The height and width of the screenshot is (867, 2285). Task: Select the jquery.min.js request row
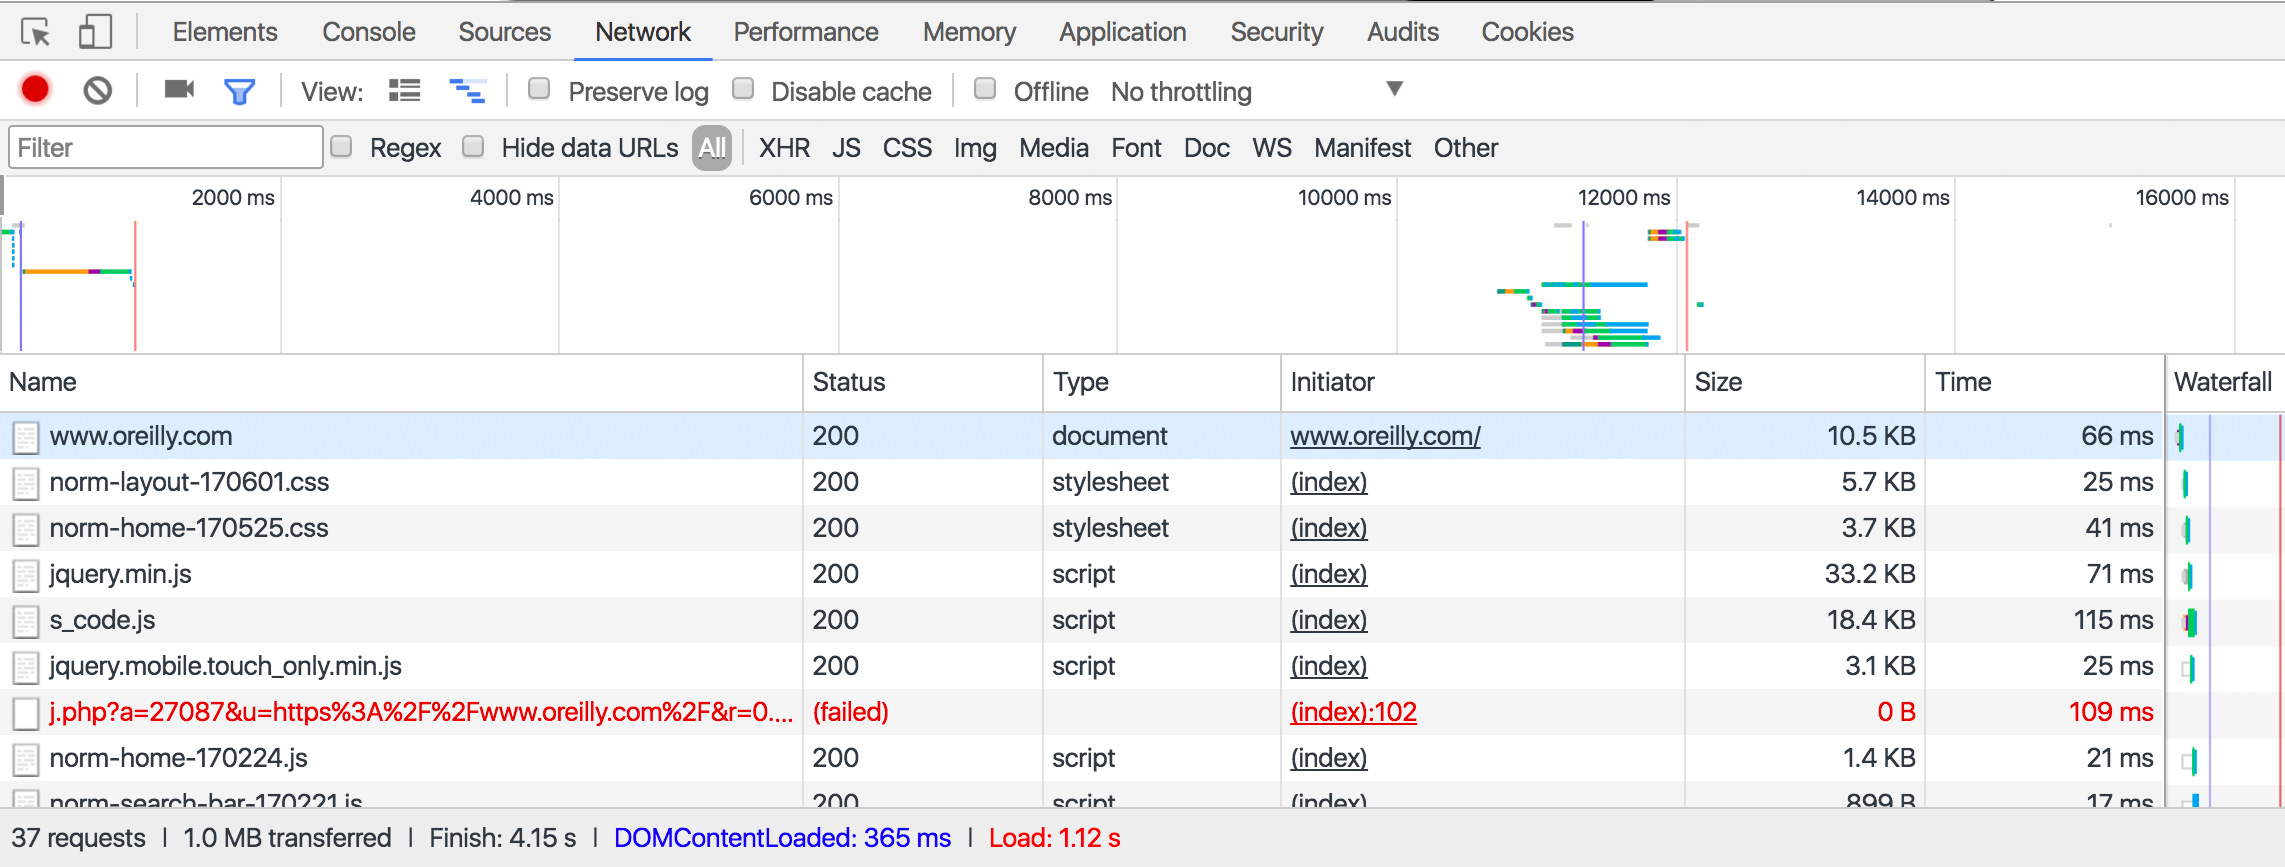(120, 574)
